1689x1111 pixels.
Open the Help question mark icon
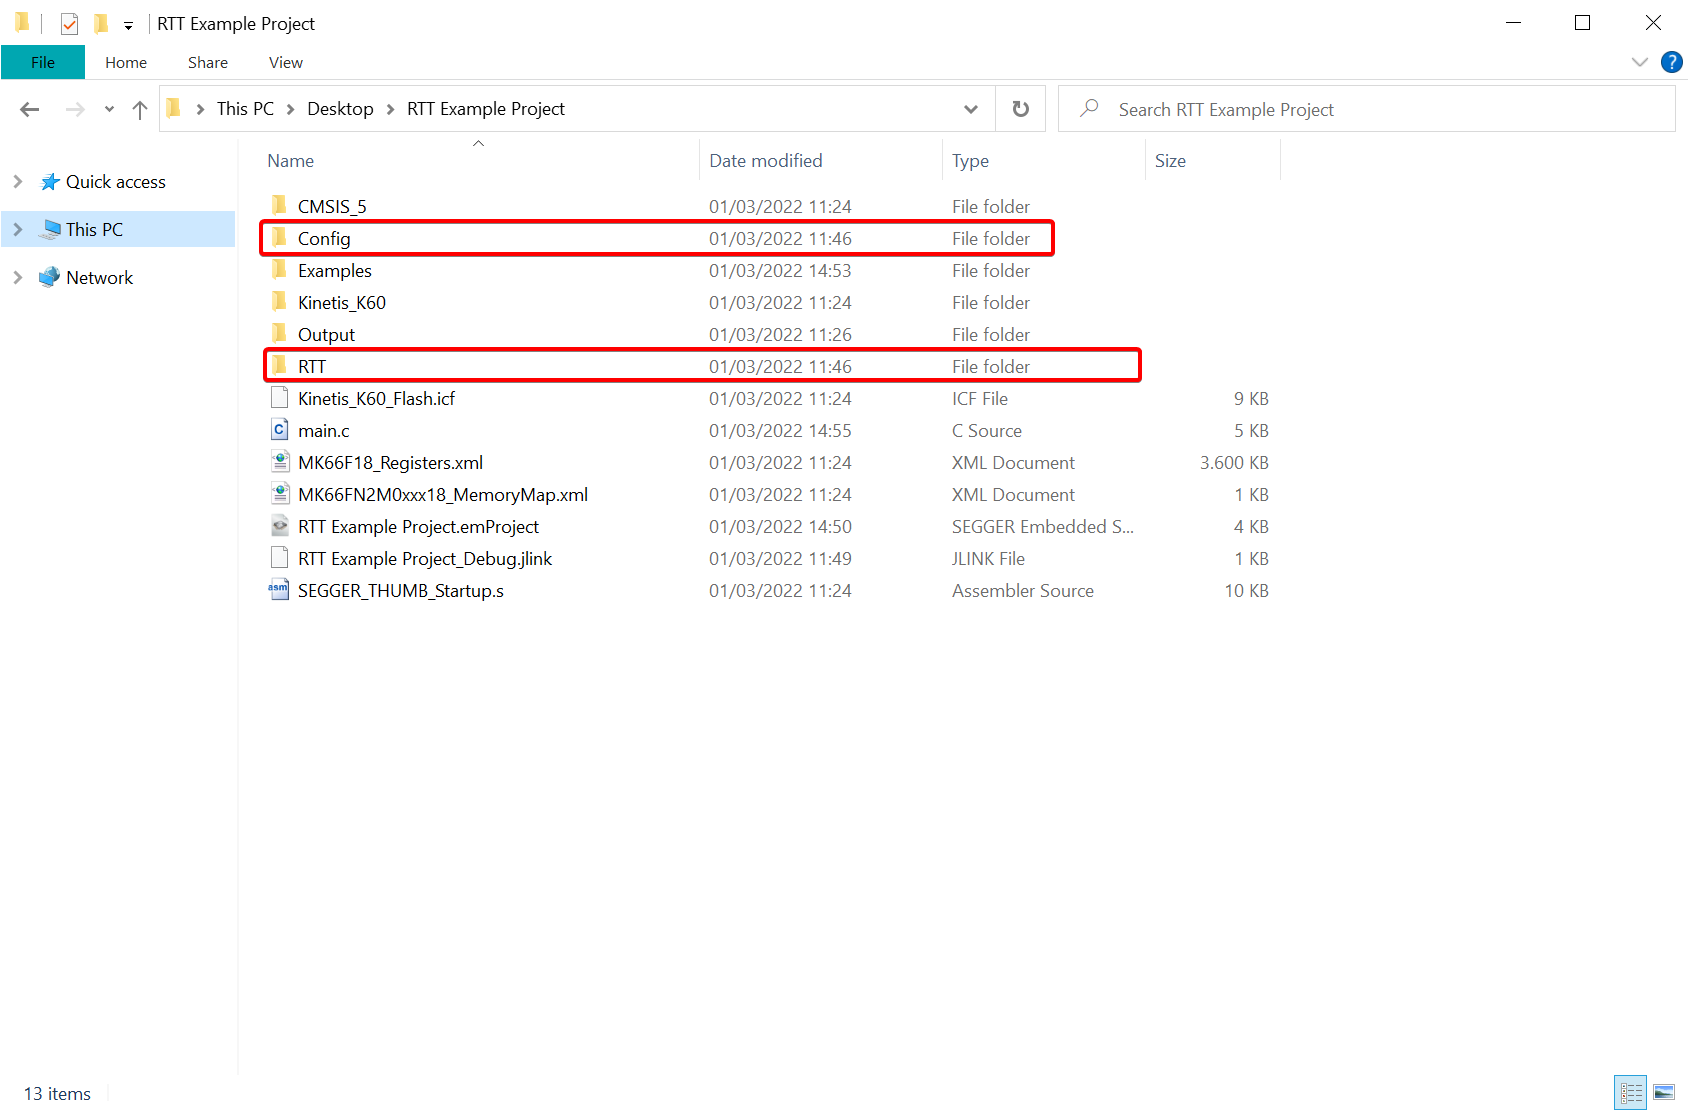coord(1671,62)
